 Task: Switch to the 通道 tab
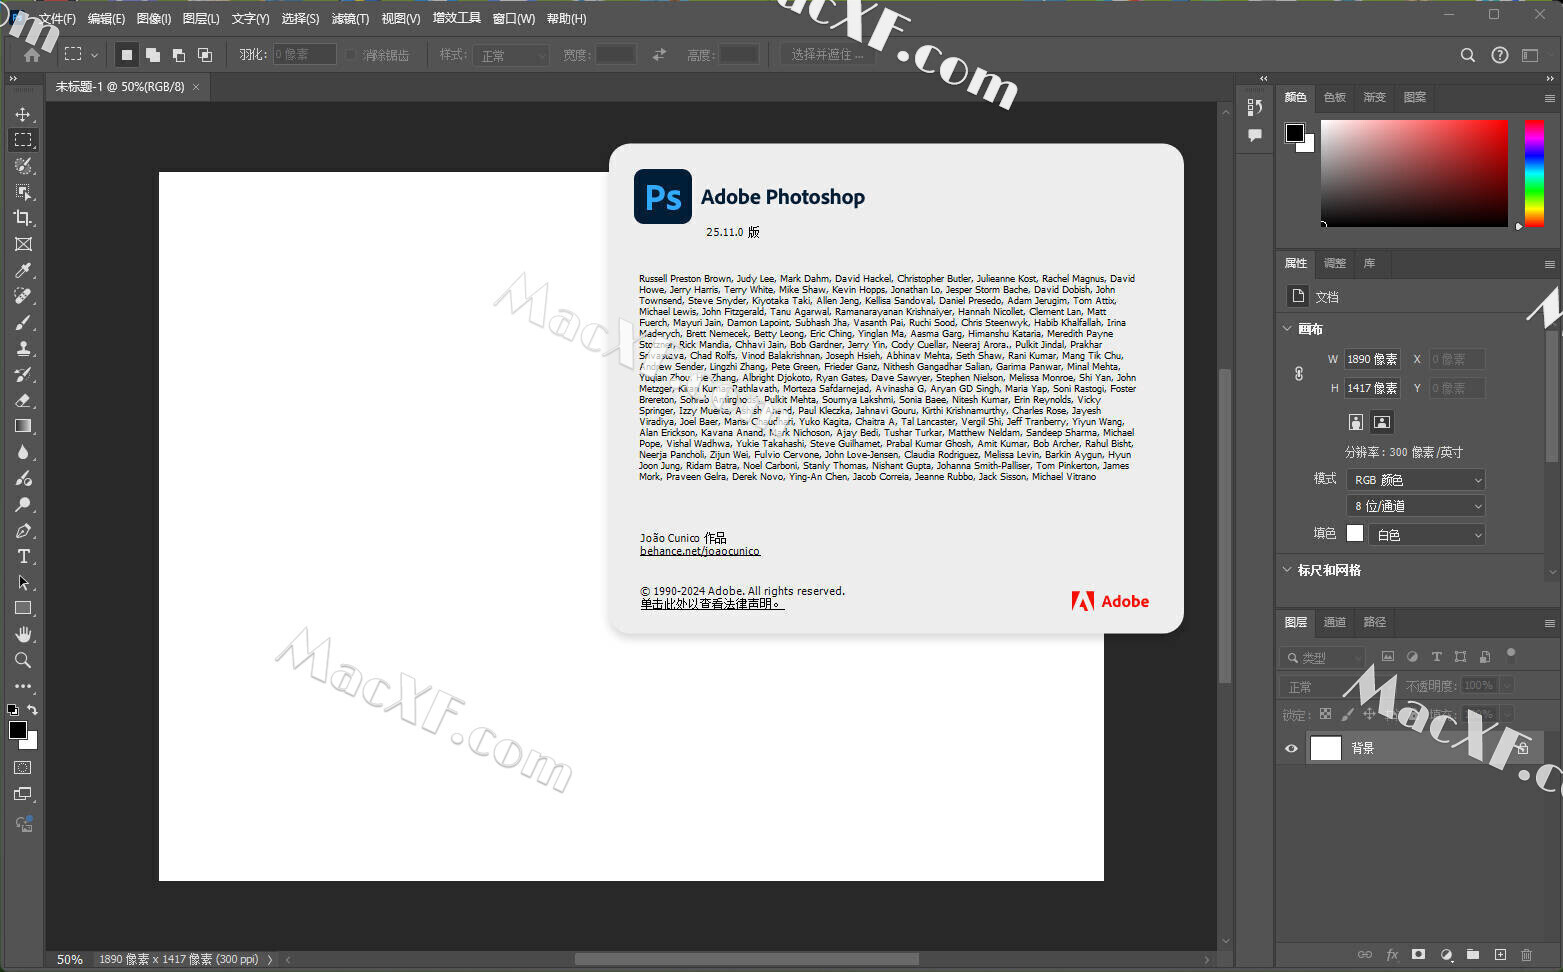pyautogui.click(x=1335, y=622)
